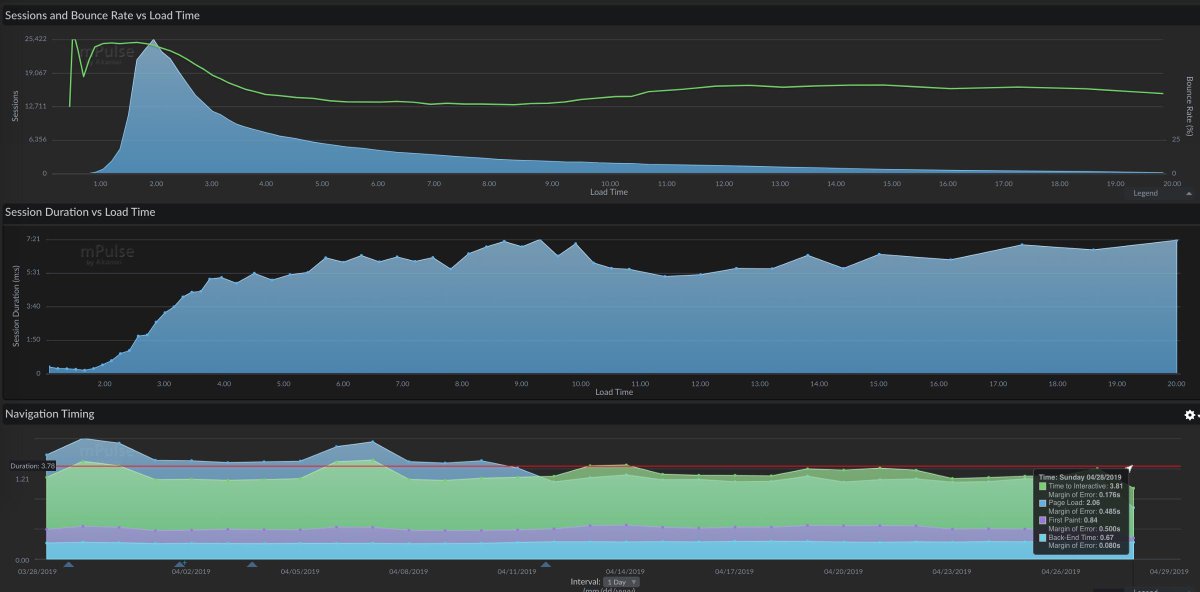
Task: Open the Interval 1 Day dropdown
Action: click(622, 581)
